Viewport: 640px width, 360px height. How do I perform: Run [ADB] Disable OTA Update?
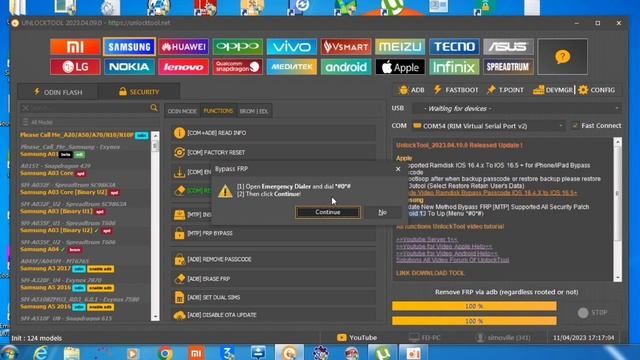click(x=273, y=315)
